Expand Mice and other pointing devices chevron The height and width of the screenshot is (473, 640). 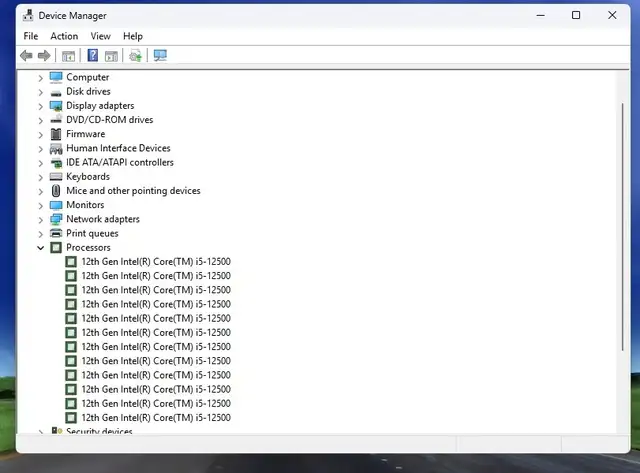point(40,191)
